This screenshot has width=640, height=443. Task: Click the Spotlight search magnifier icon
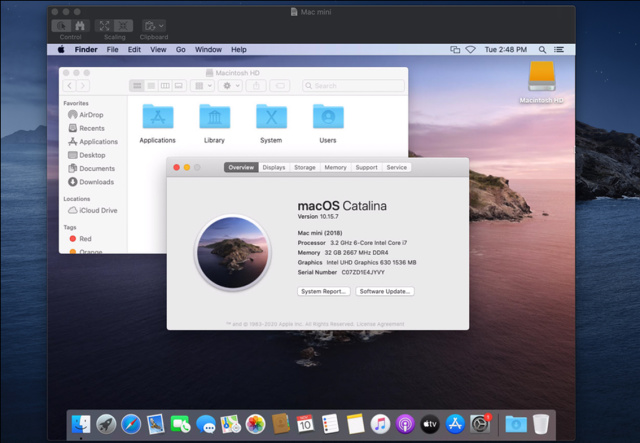542,49
